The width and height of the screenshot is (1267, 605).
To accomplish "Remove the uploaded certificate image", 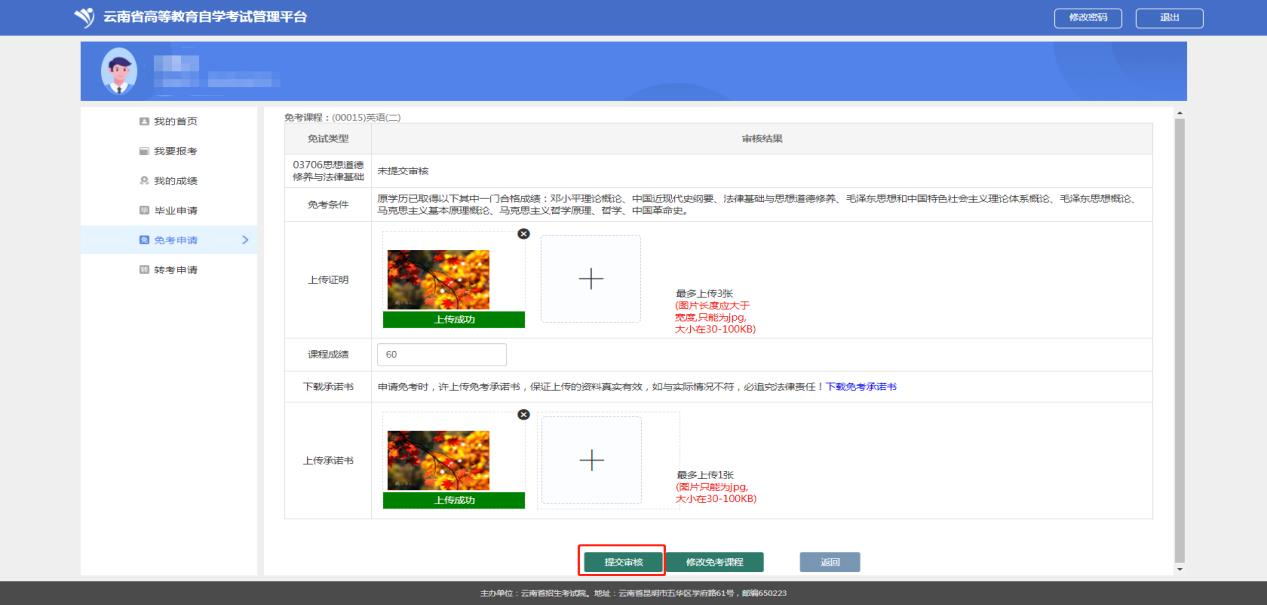I will [523, 233].
